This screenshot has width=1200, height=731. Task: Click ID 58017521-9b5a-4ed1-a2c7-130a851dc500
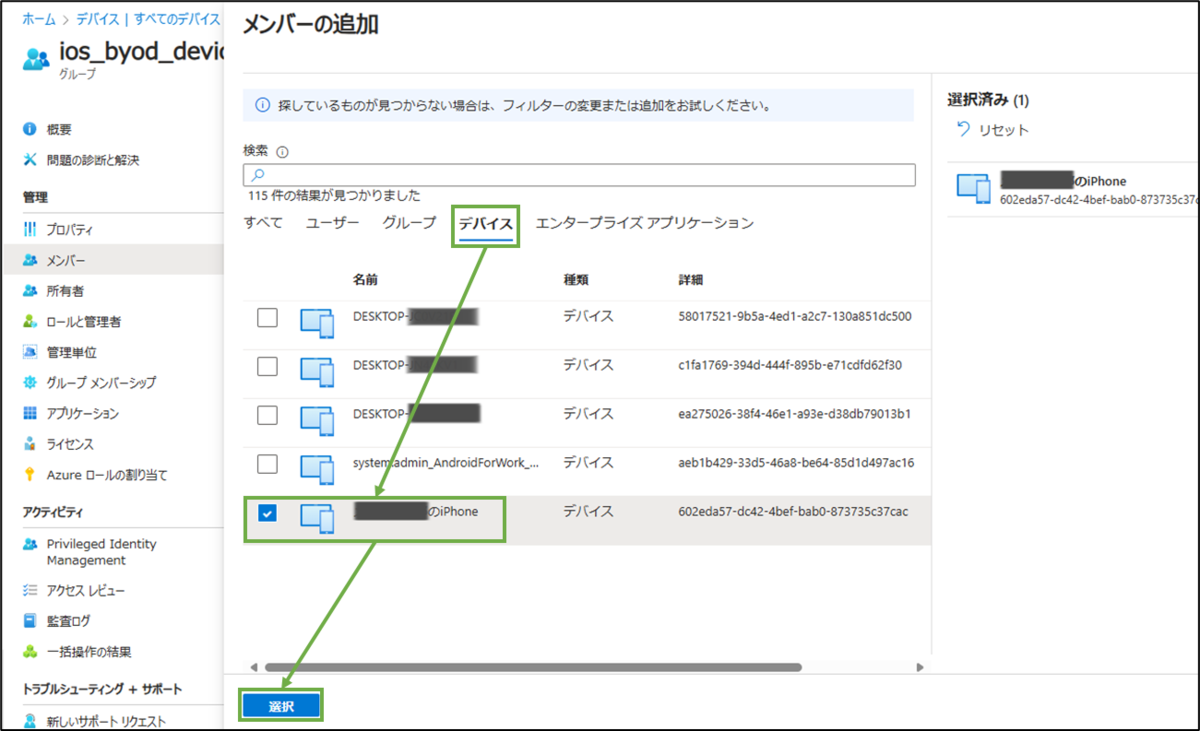coord(794,317)
